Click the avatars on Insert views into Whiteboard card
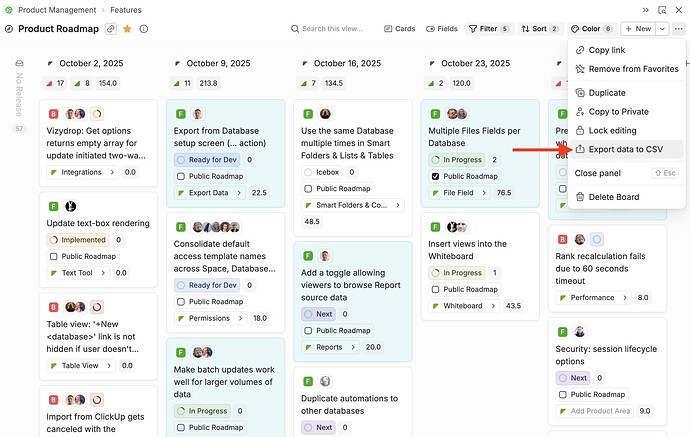 click(457, 227)
